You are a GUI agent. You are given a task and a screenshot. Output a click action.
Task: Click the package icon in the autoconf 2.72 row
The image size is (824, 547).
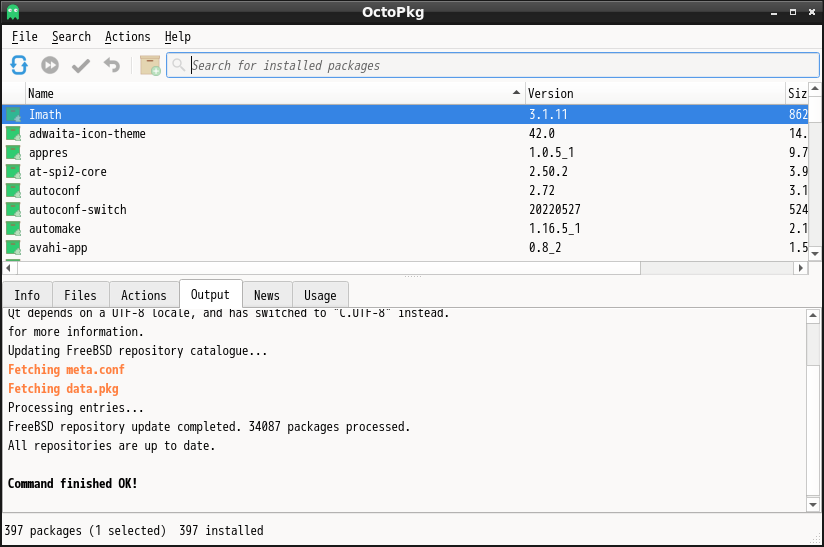[13, 191]
